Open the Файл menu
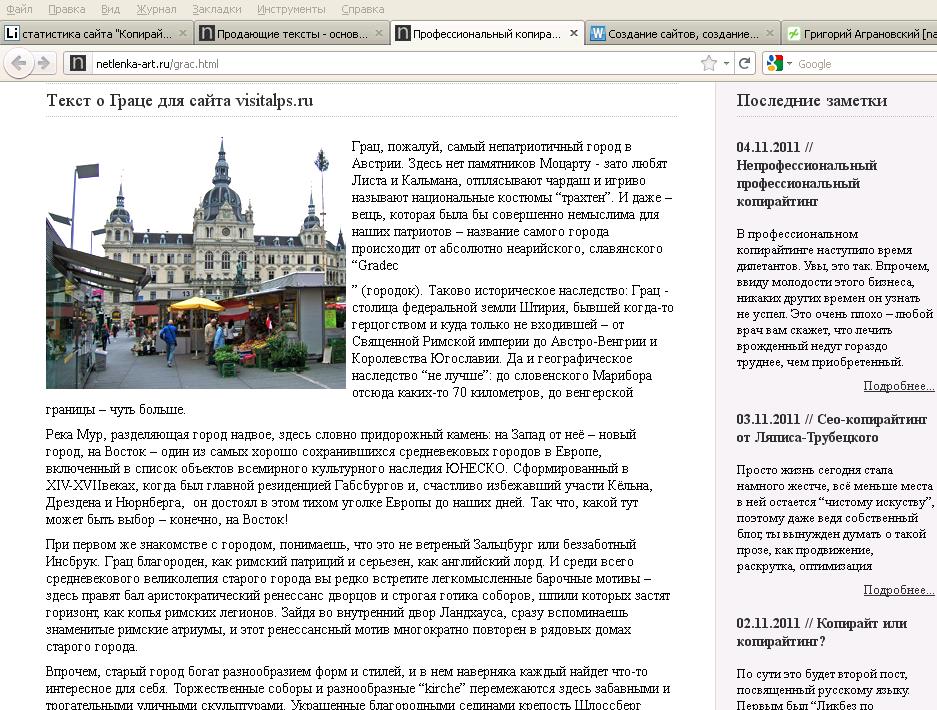 point(19,9)
